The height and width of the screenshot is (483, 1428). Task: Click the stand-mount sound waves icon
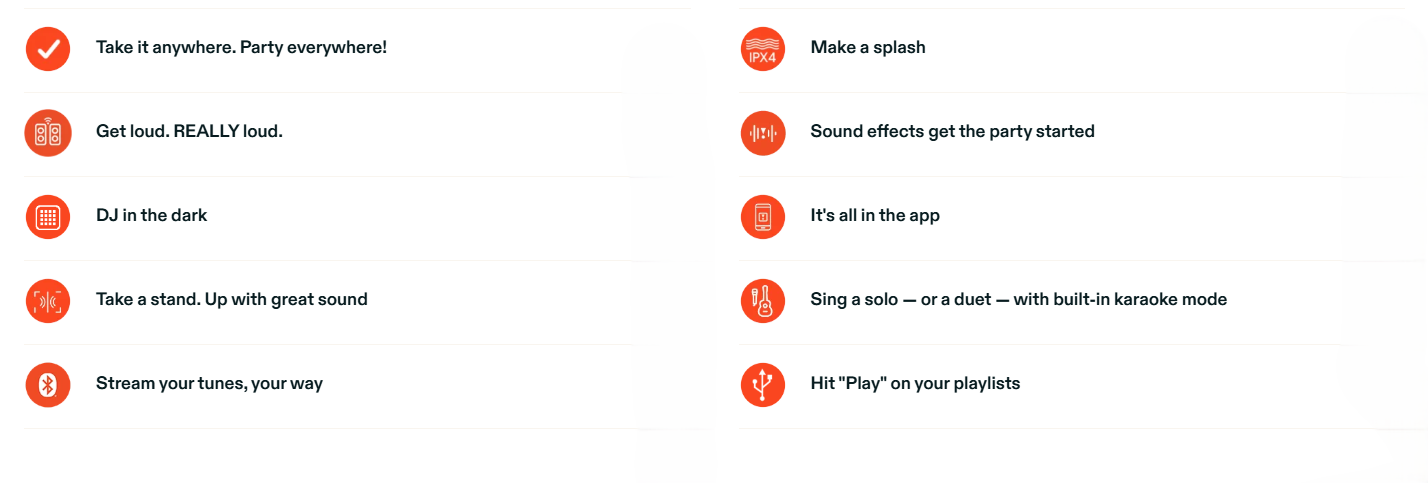[48, 300]
